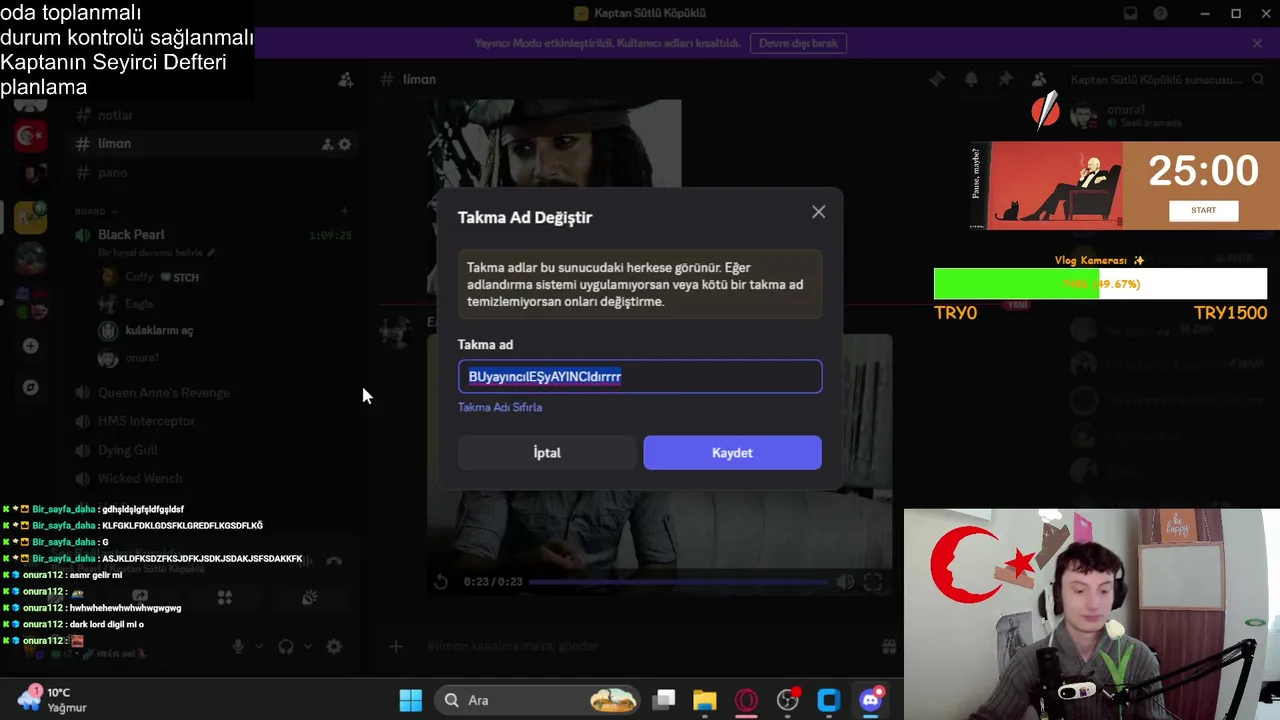Deafen with the headphones icon
1280x720 pixels.
(x=286, y=647)
